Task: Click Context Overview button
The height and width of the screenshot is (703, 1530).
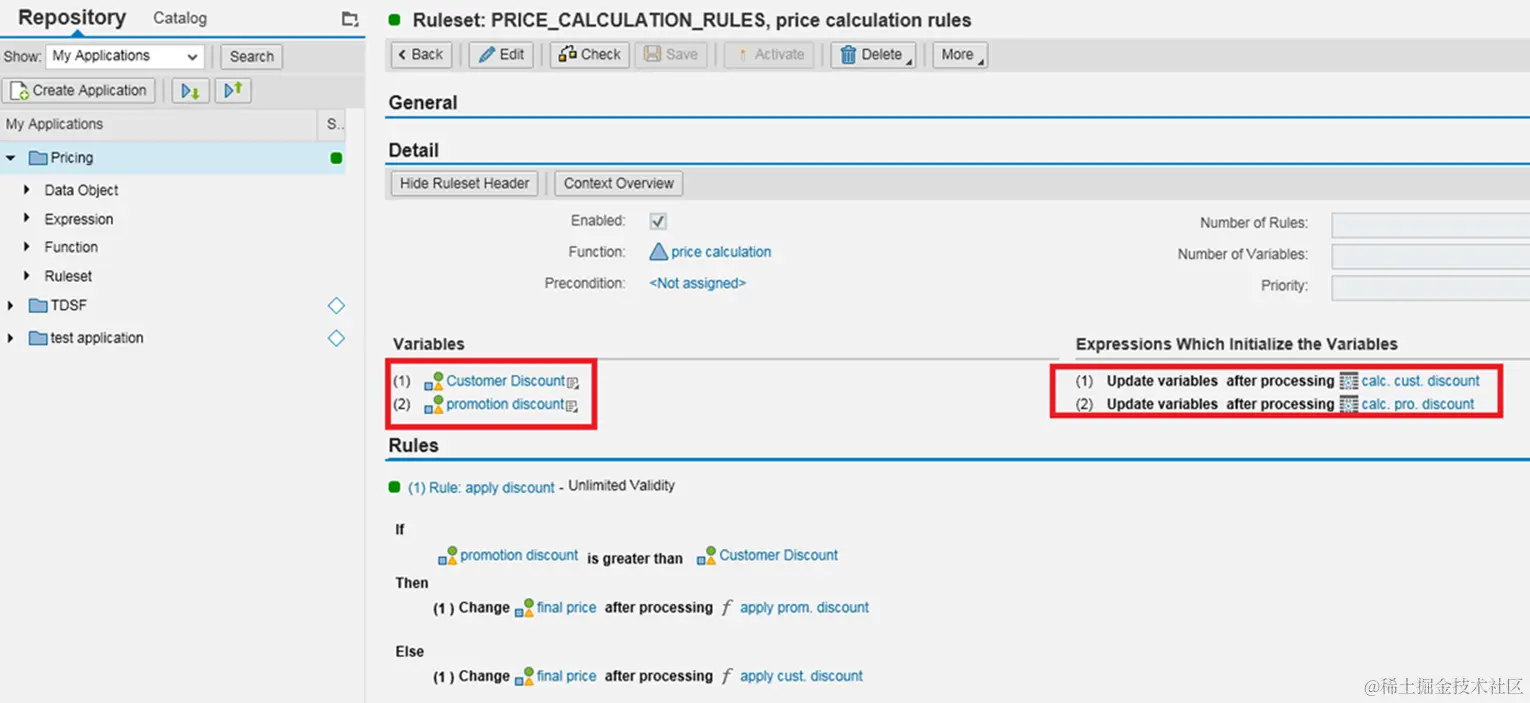Action: coord(619,184)
